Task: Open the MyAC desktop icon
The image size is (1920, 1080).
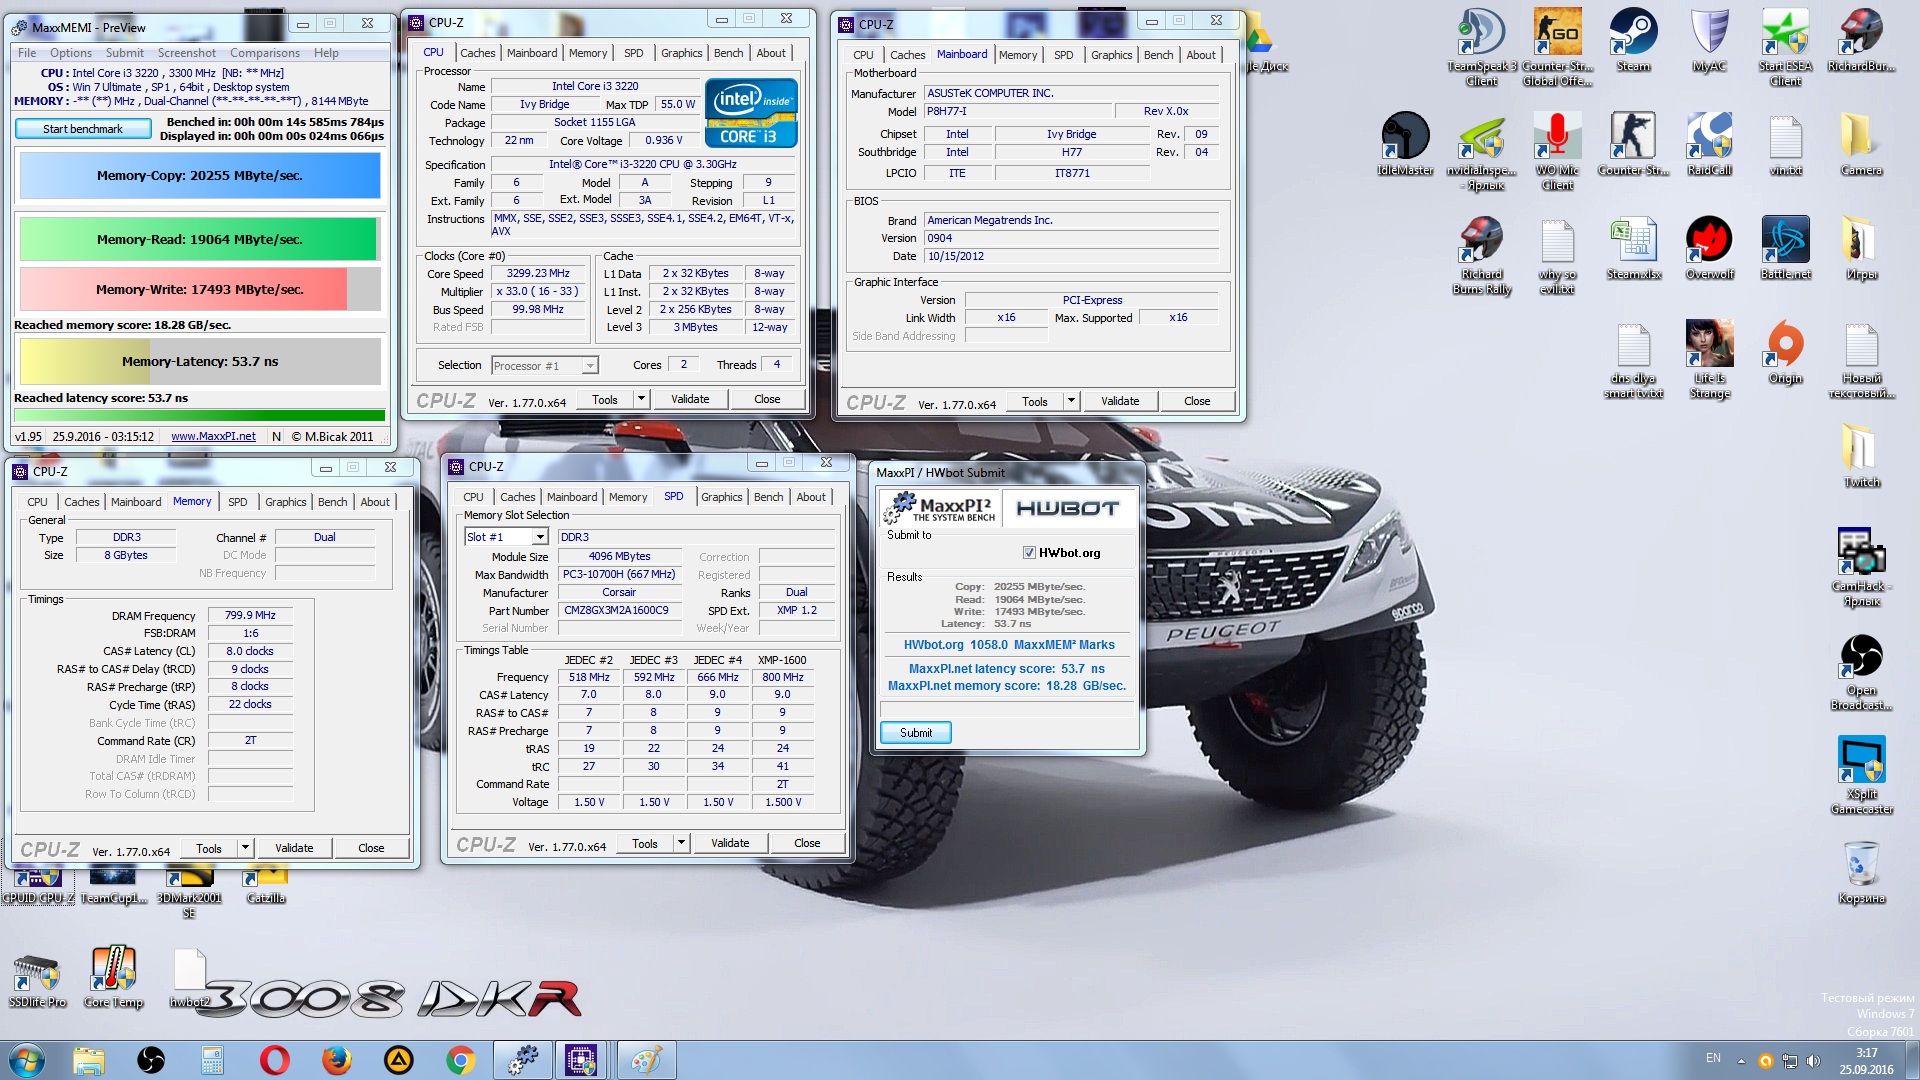Action: coord(1709,40)
